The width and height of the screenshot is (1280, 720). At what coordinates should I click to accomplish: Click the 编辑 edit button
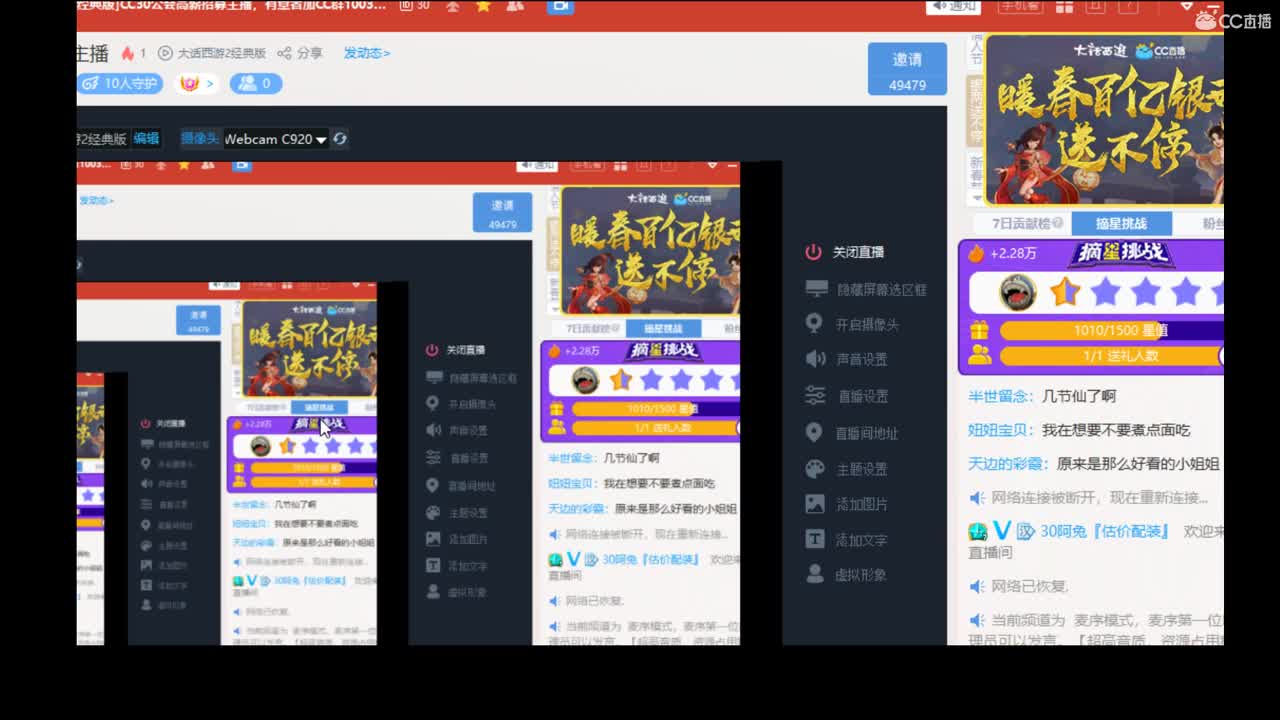[146, 139]
